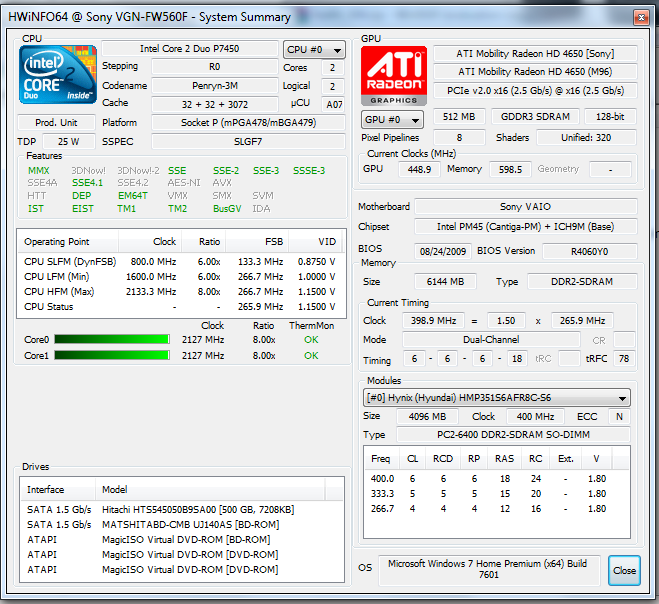This screenshot has height=604, width=659.
Task: Click the 266.7 frequency timing row
Action: coord(496,509)
